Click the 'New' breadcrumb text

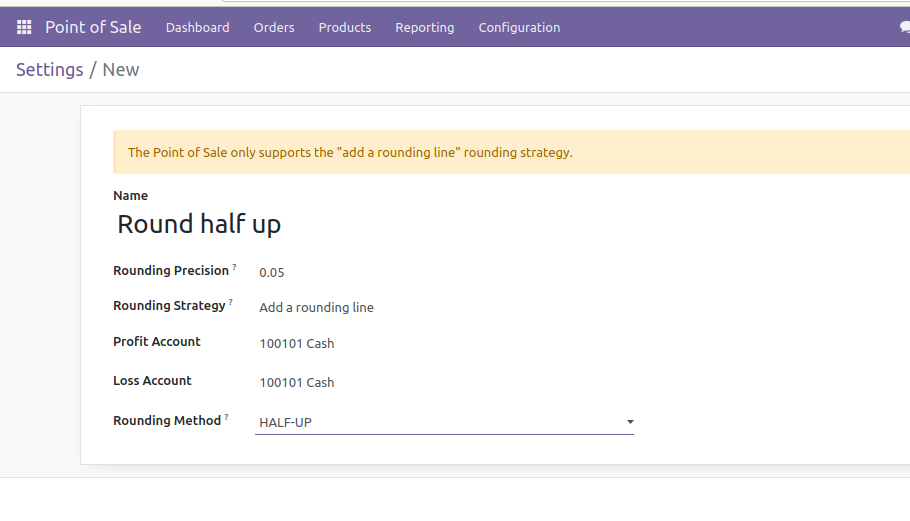click(121, 70)
